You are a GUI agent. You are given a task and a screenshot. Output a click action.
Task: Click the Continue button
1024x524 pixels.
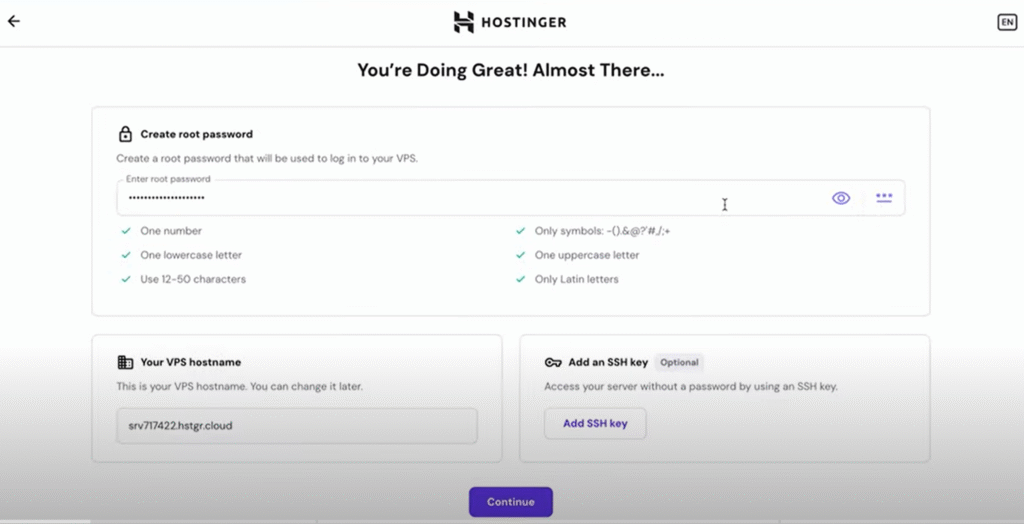[x=511, y=502]
